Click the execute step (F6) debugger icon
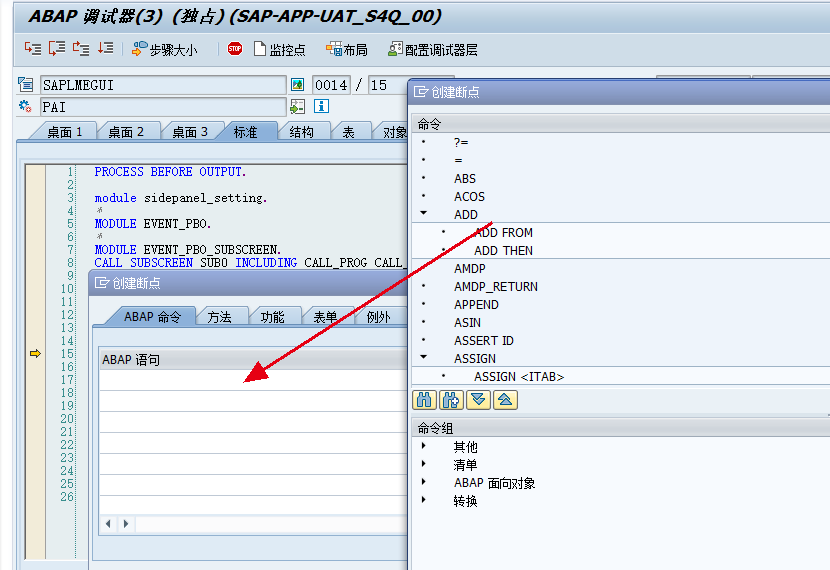This screenshot has width=830, height=570. pos(57,49)
